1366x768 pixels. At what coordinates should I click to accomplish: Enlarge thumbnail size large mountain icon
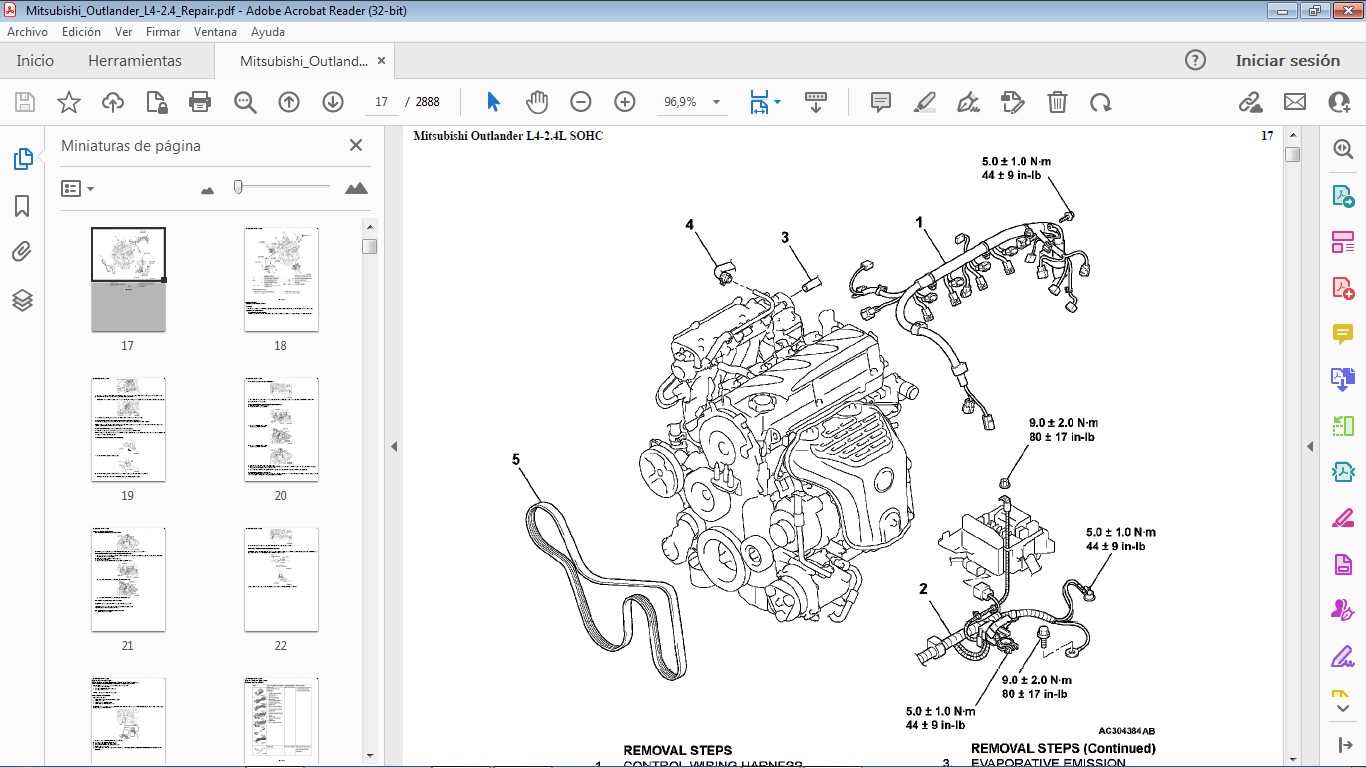356,188
